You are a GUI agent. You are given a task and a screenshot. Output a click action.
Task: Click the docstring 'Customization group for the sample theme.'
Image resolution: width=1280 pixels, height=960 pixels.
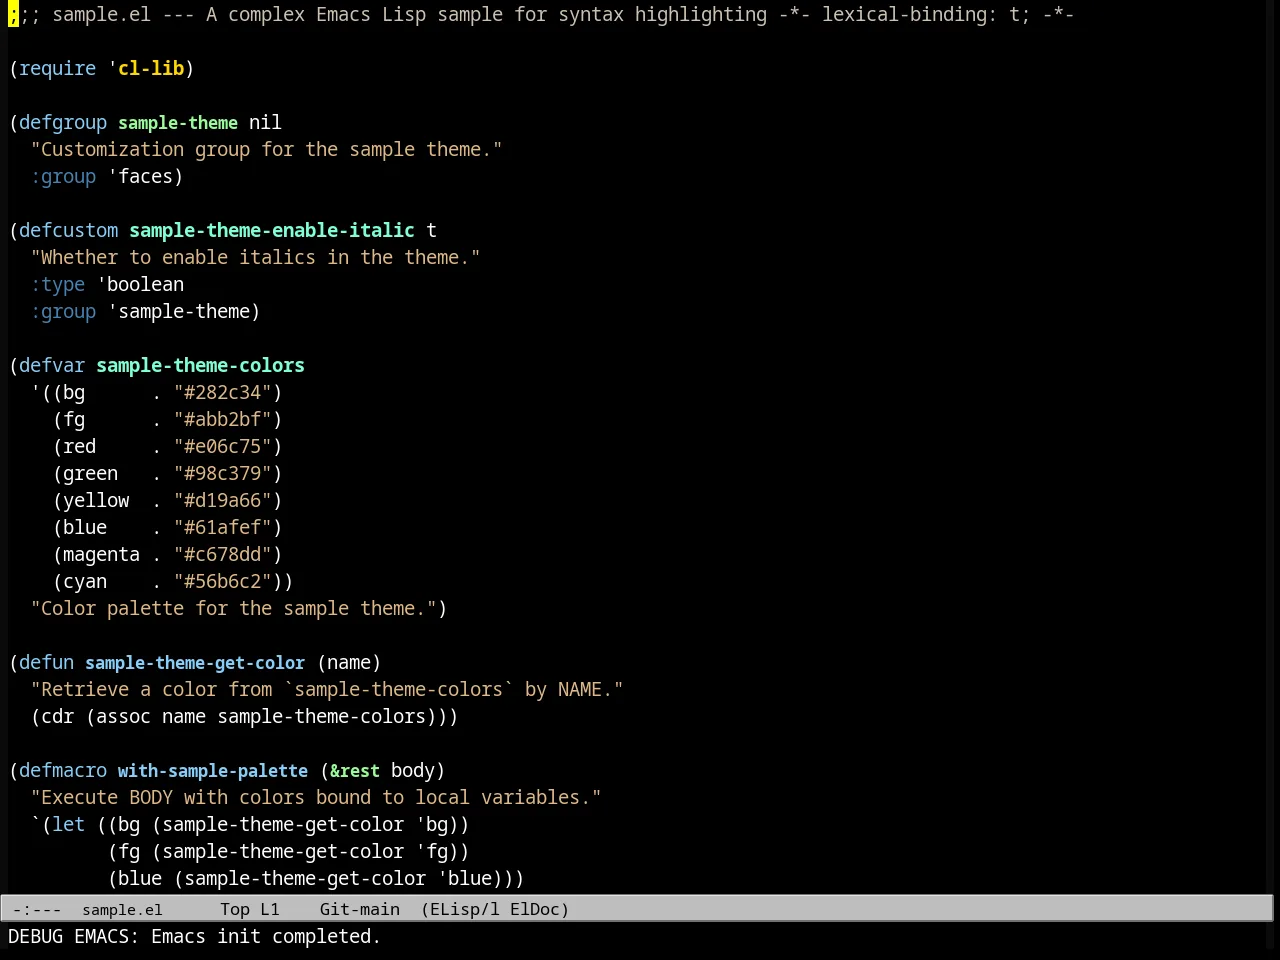point(266,149)
